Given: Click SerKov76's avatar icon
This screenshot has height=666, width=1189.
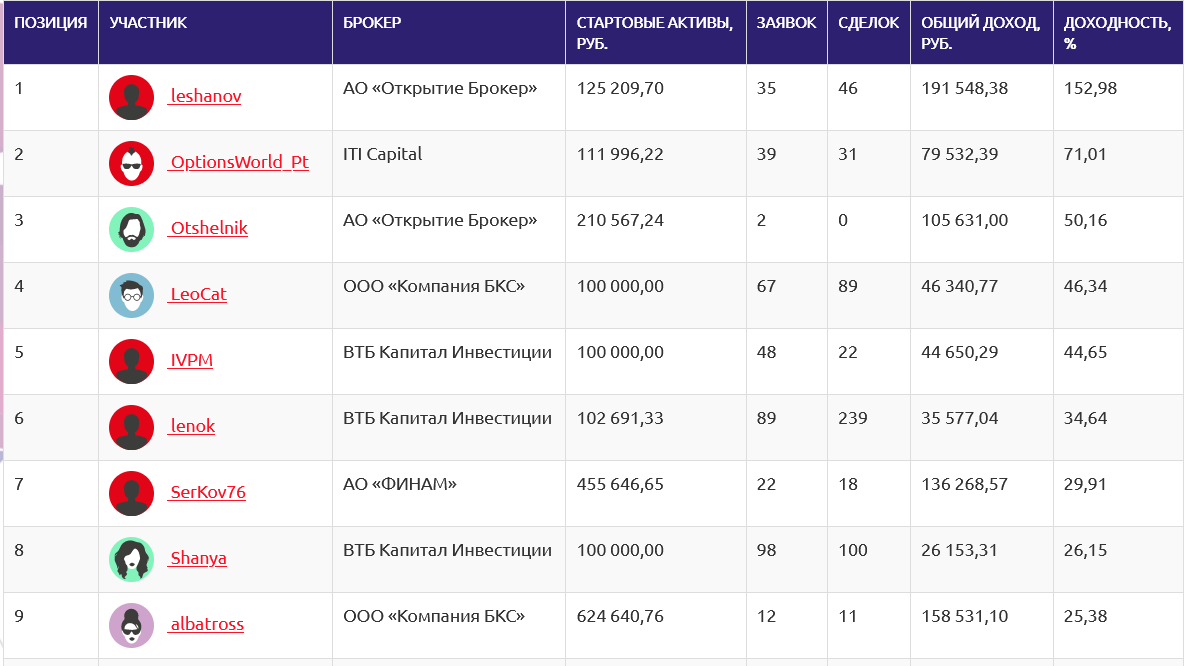Looking at the screenshot, I should click(x=131, y=493).
